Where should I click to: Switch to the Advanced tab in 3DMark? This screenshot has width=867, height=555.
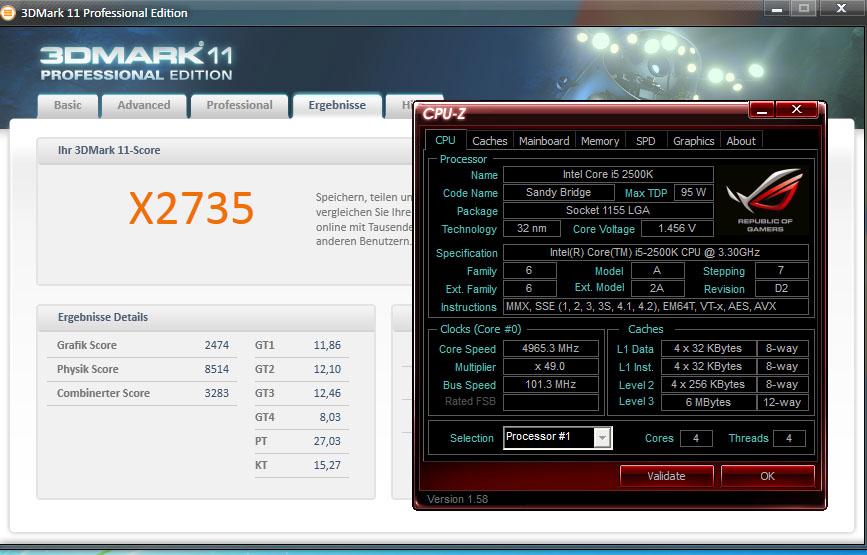(144, 105)
